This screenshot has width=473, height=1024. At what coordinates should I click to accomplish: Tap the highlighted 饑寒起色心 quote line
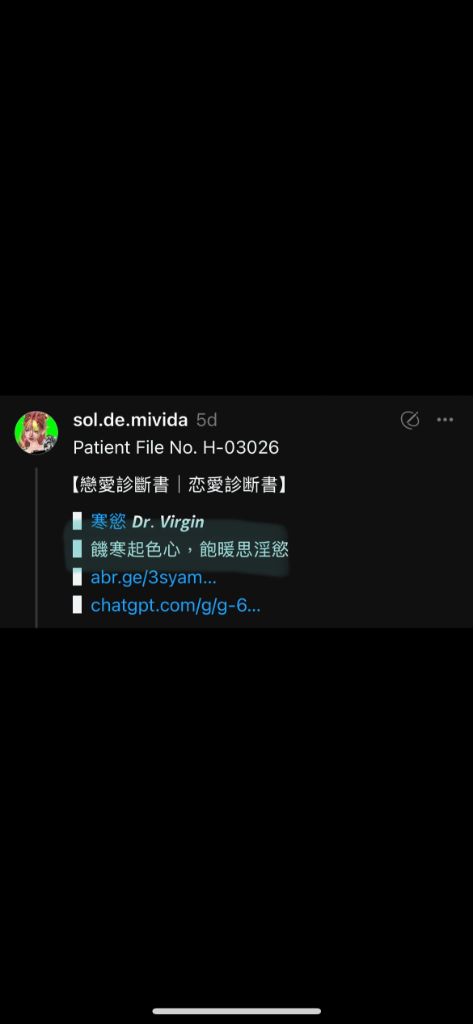pyautogui.click(x=189, y=550)
